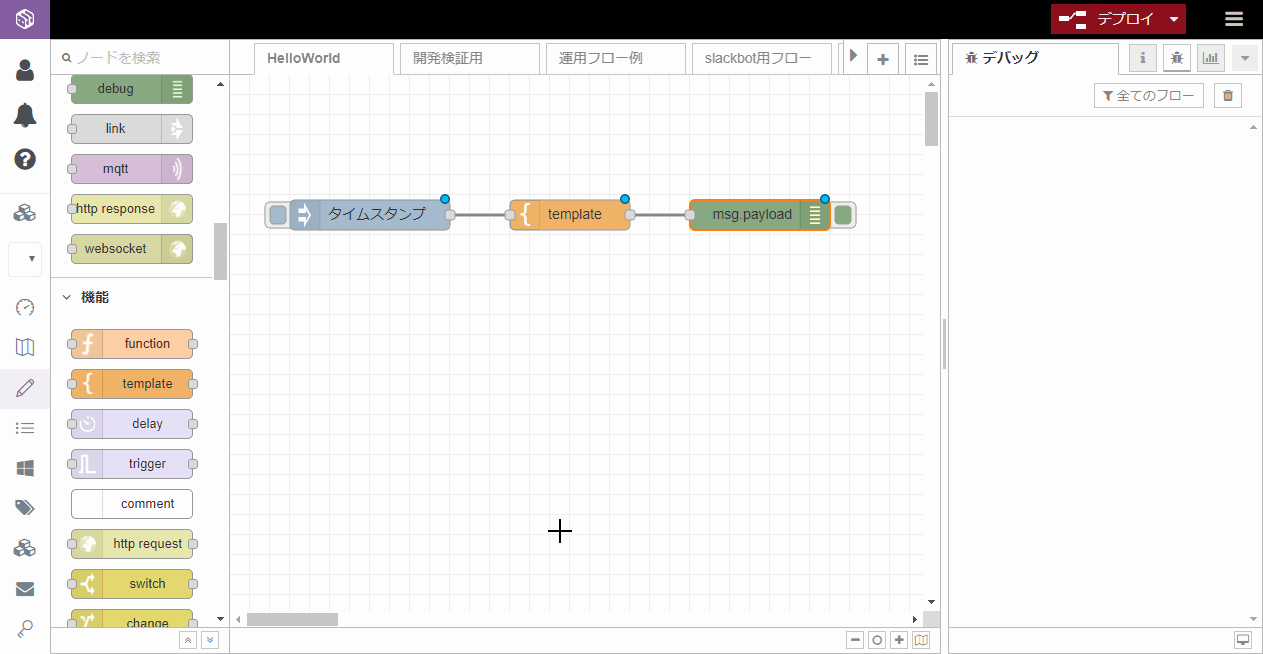The width and height of the screenshot is (1263, 654).
Task: Zoom out the flow canvas
Action: pos(855,640)
